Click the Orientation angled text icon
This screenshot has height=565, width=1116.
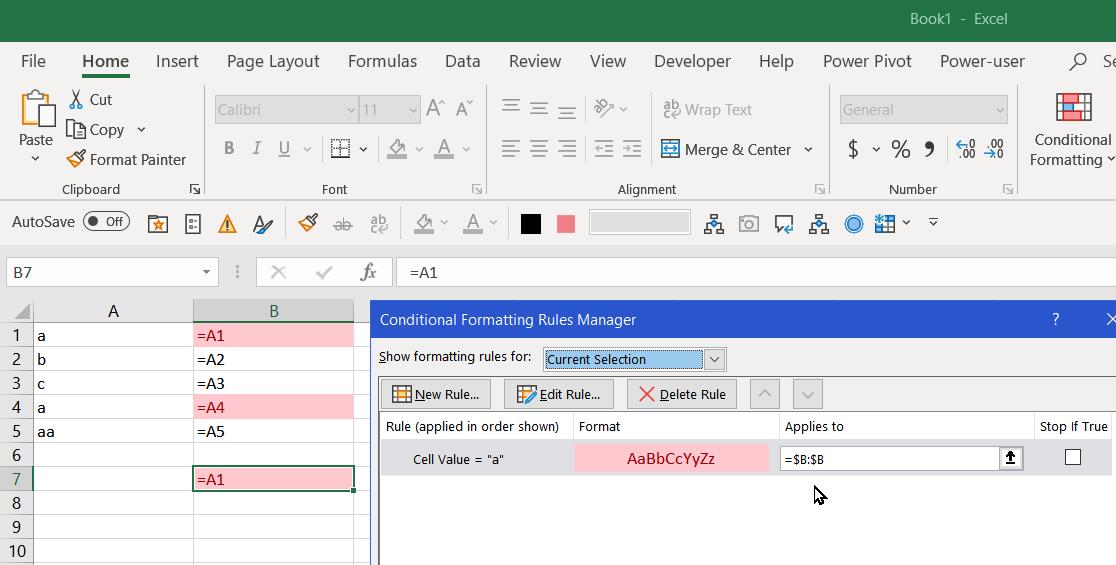pyautogui.click(x=604, y=108)
